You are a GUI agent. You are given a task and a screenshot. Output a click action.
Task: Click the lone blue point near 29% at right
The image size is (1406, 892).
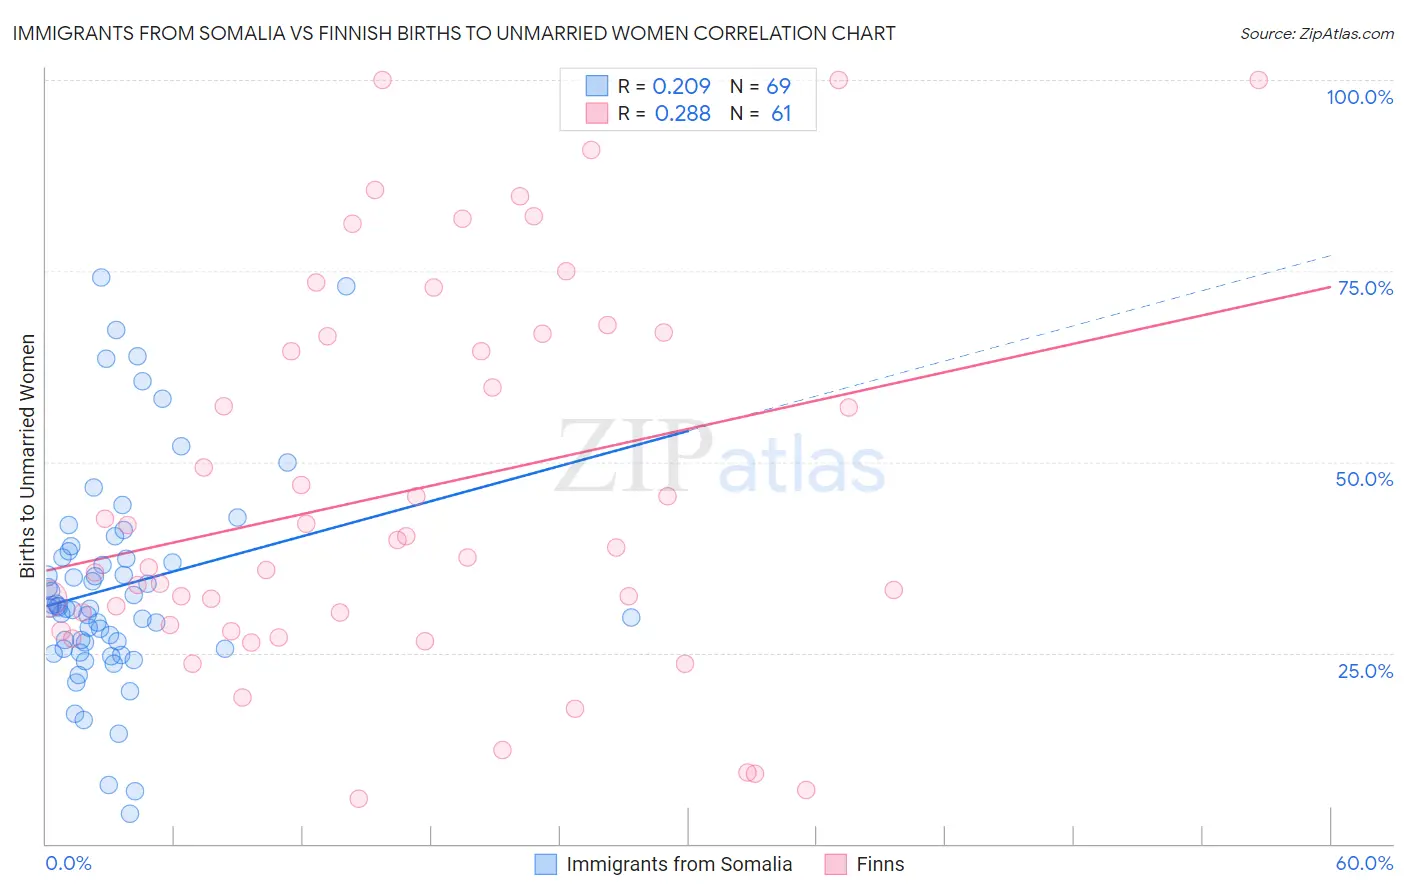point(631,617)
